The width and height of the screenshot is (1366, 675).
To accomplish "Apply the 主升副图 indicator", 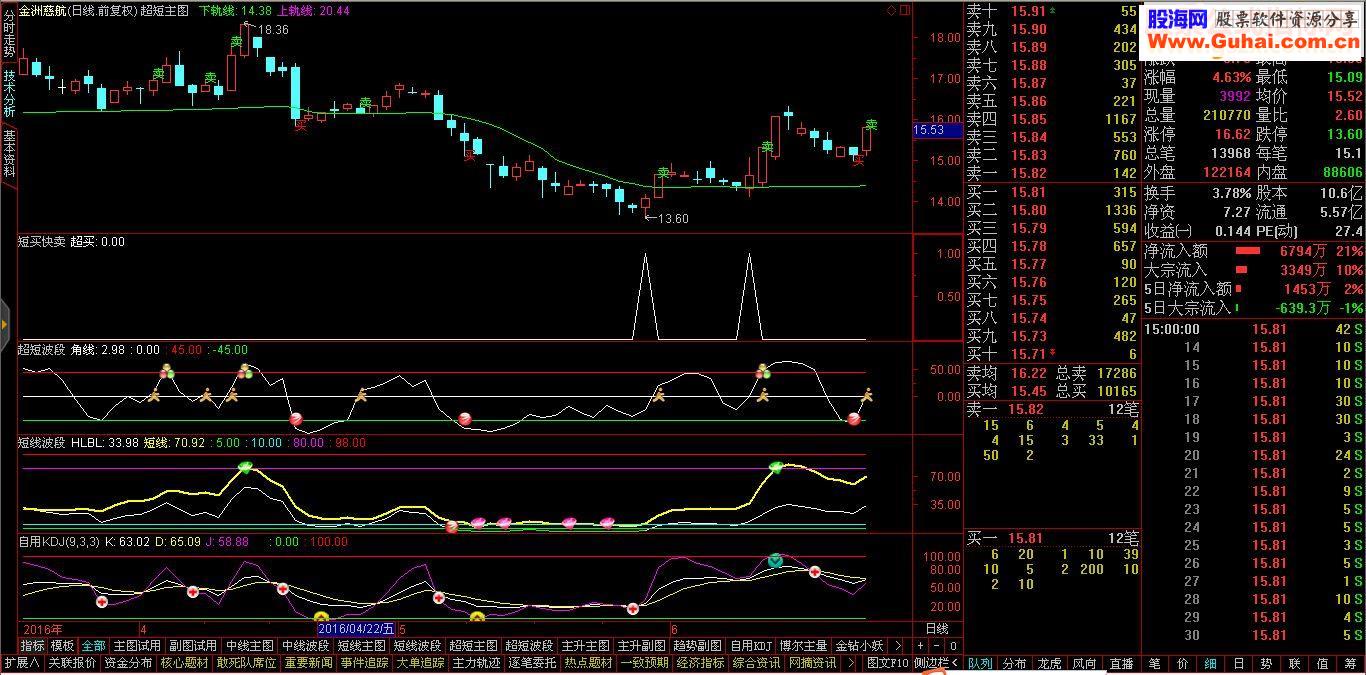I will click(x=641, y=646).
